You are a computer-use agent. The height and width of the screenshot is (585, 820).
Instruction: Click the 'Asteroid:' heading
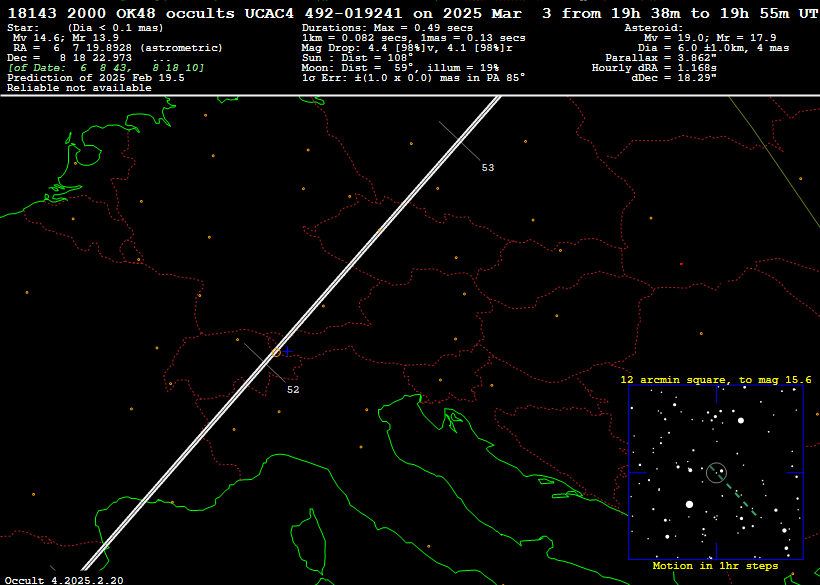tap(654, 28)
